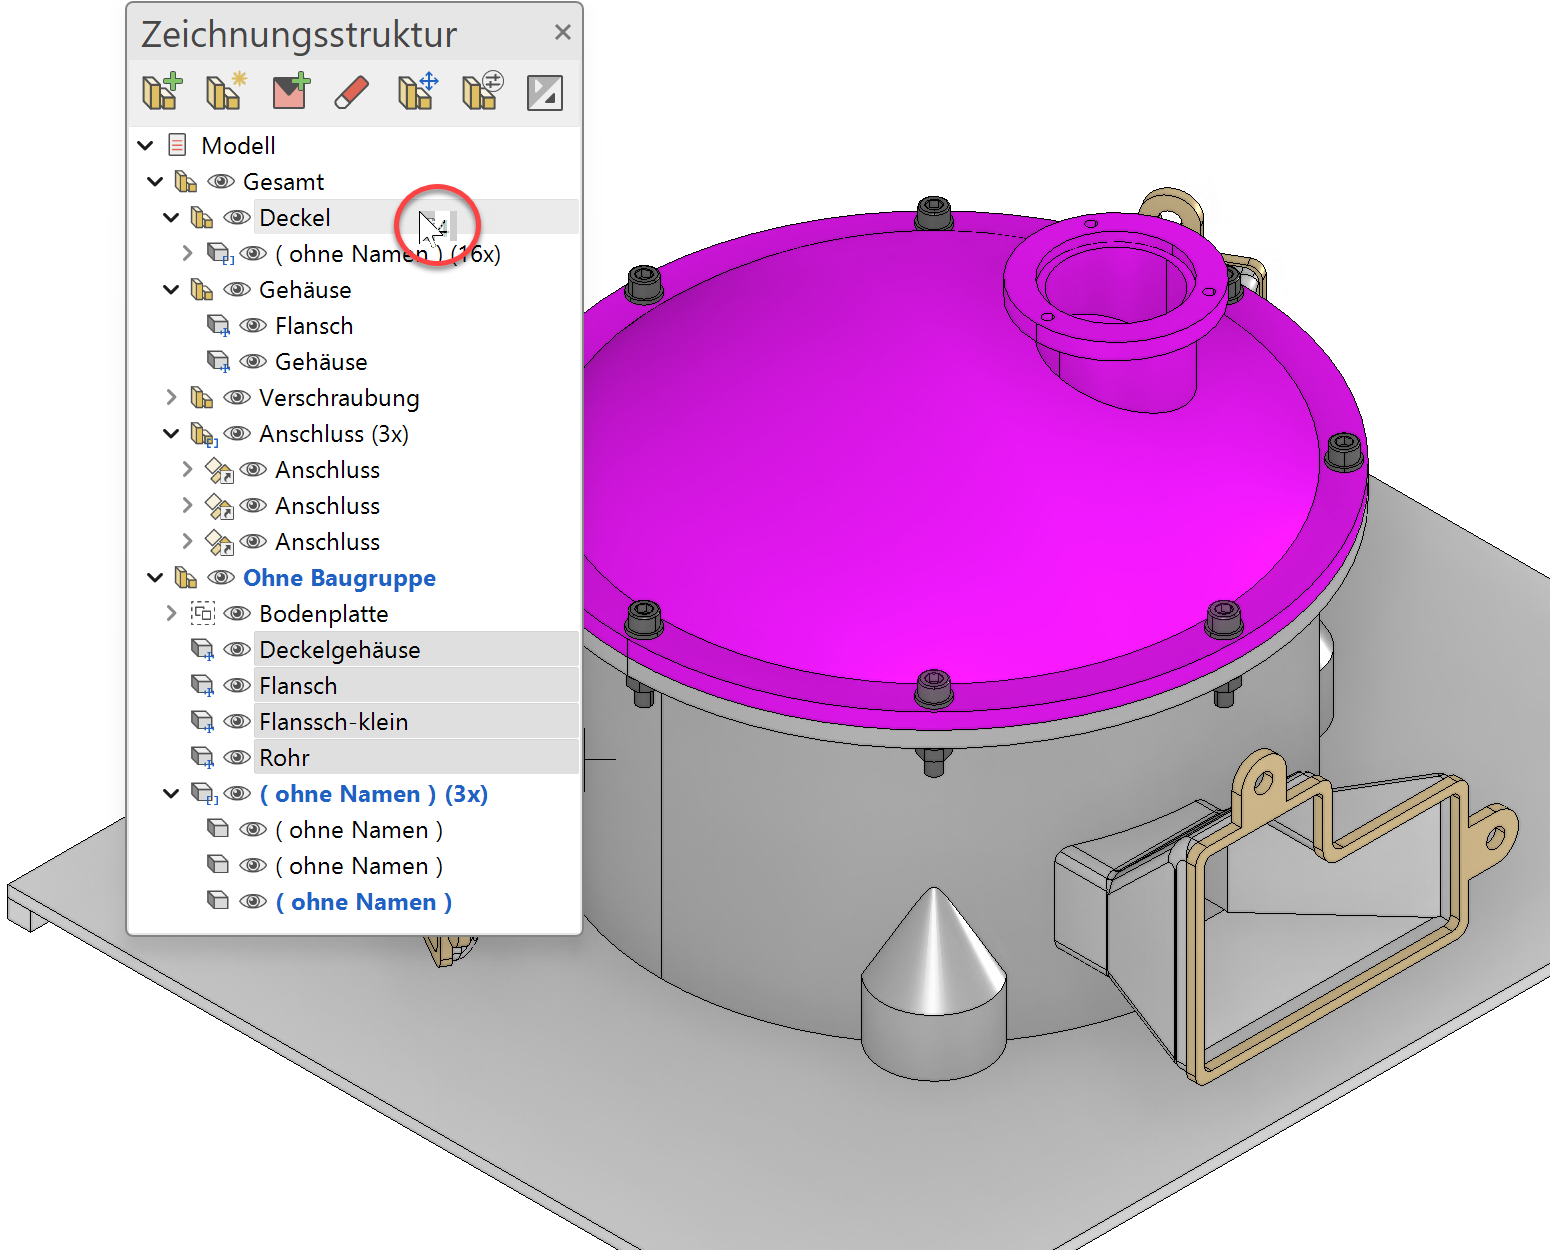1550x1250 pixels.
Task: Click the move assembly icon with blue arrows
Action: [417, 92]
